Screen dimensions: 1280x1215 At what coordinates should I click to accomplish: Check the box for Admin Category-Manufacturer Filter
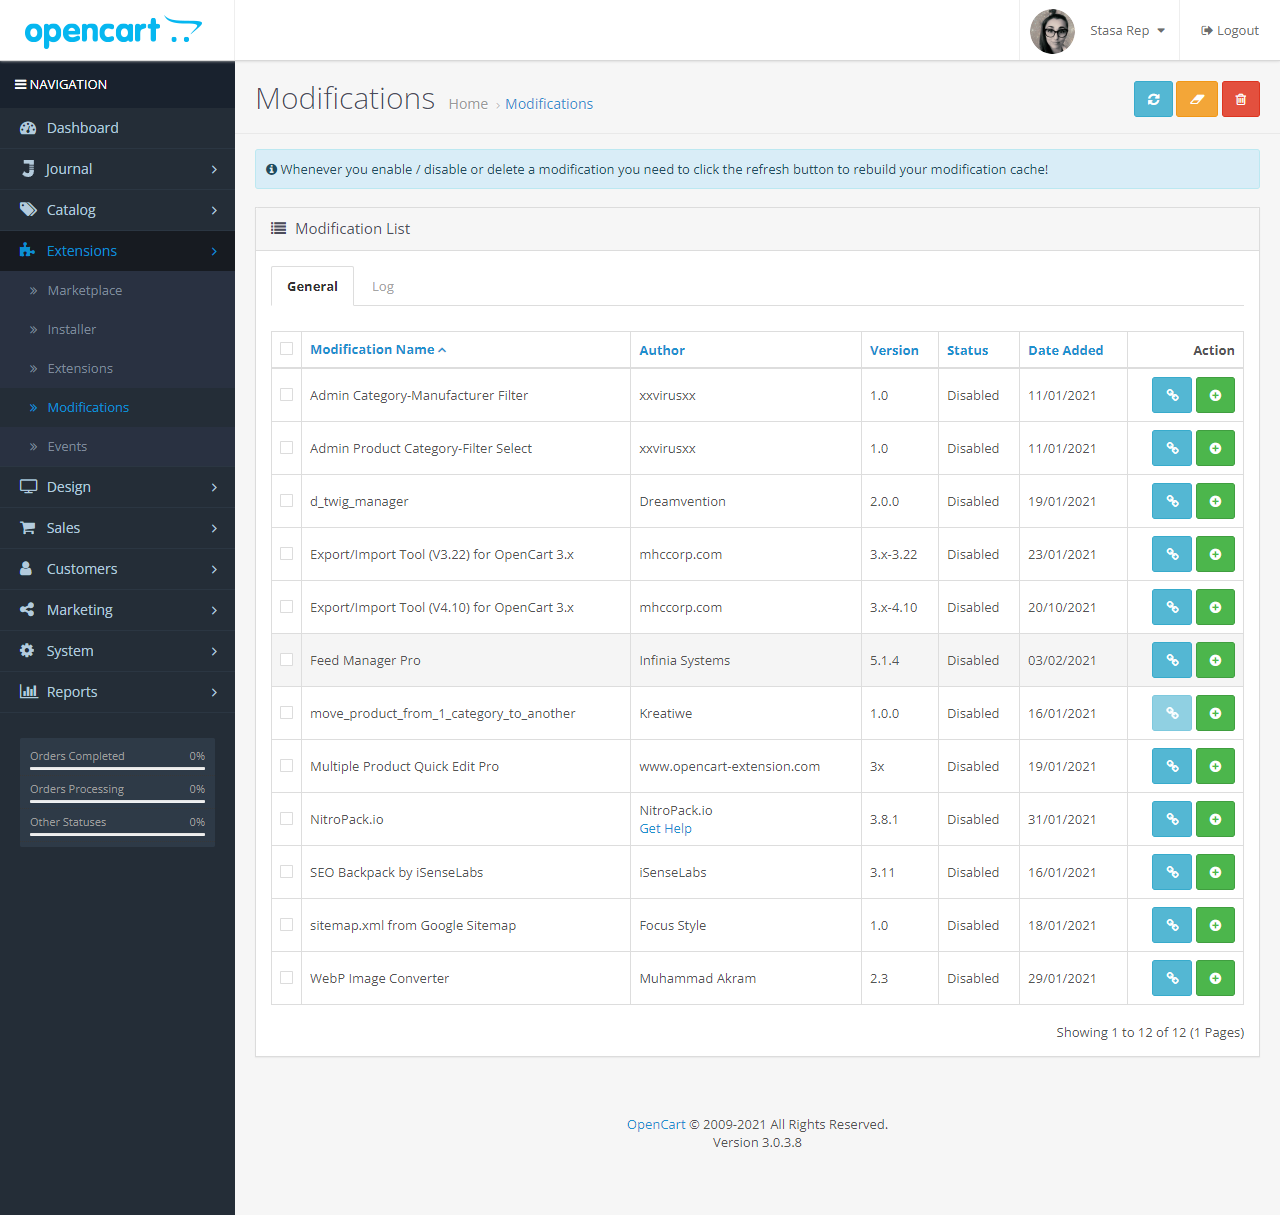tap(287, 395)
